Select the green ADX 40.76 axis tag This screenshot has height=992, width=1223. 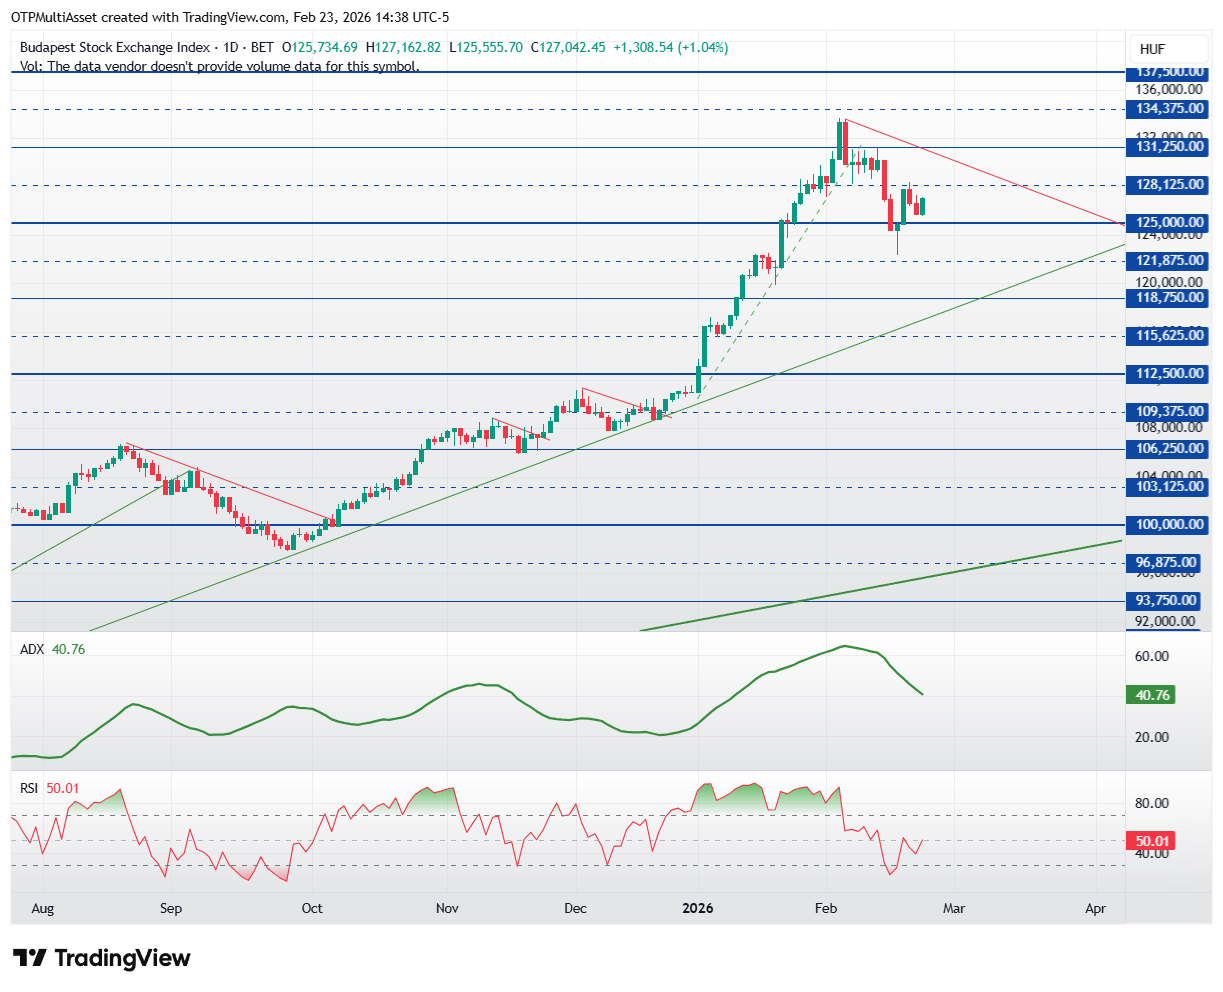click(1150, 695)
